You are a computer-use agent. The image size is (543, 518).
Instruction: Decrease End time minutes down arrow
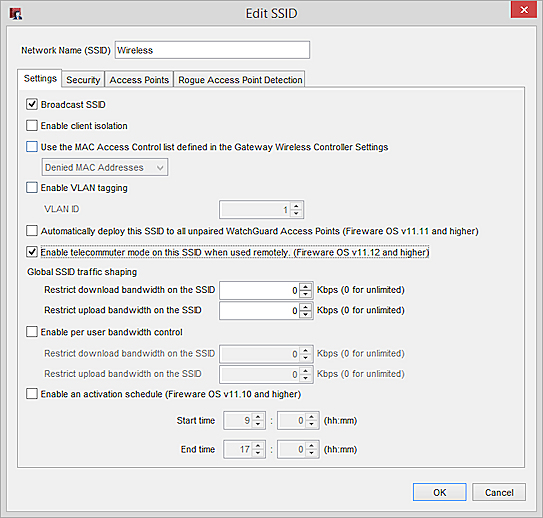coord(312,453)
